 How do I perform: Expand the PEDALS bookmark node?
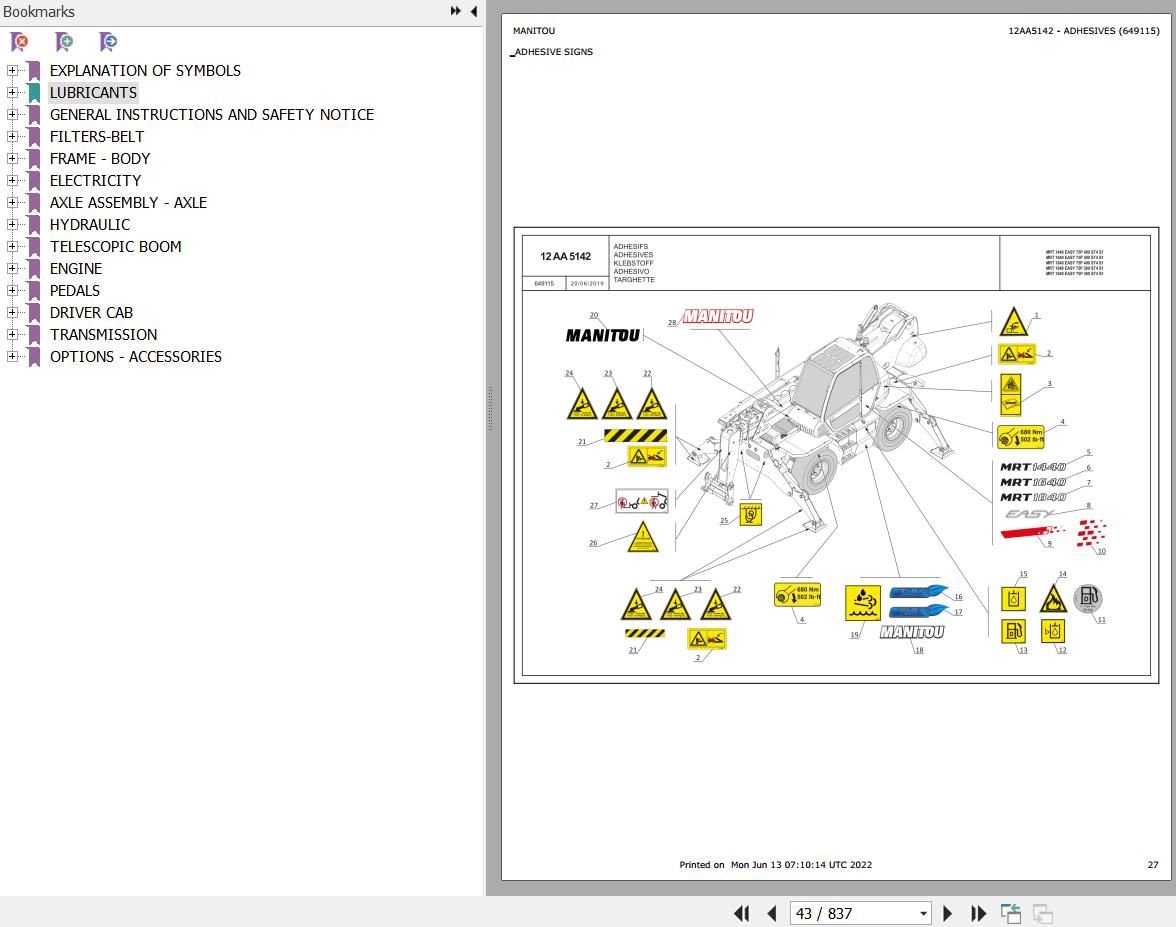(12, 290)
